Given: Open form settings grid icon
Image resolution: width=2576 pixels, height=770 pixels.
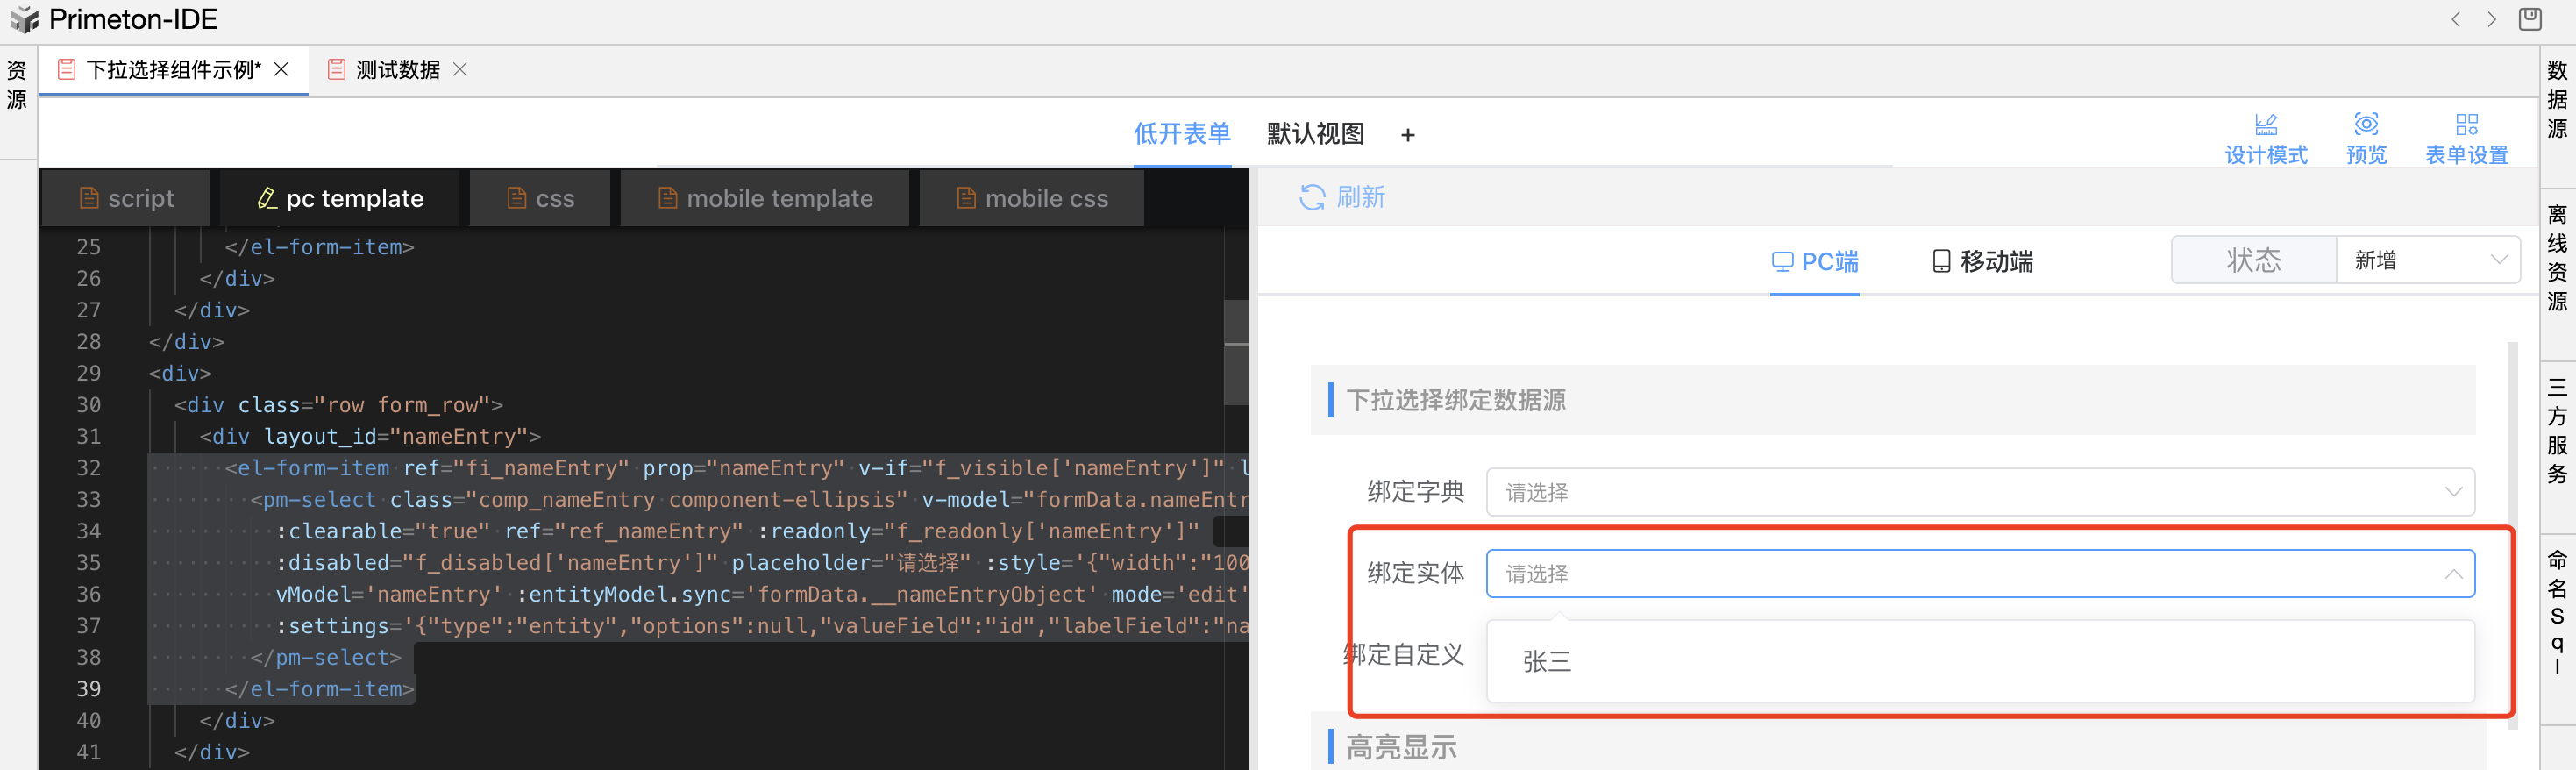Looking at the screenshot, I should point(2466,124).
